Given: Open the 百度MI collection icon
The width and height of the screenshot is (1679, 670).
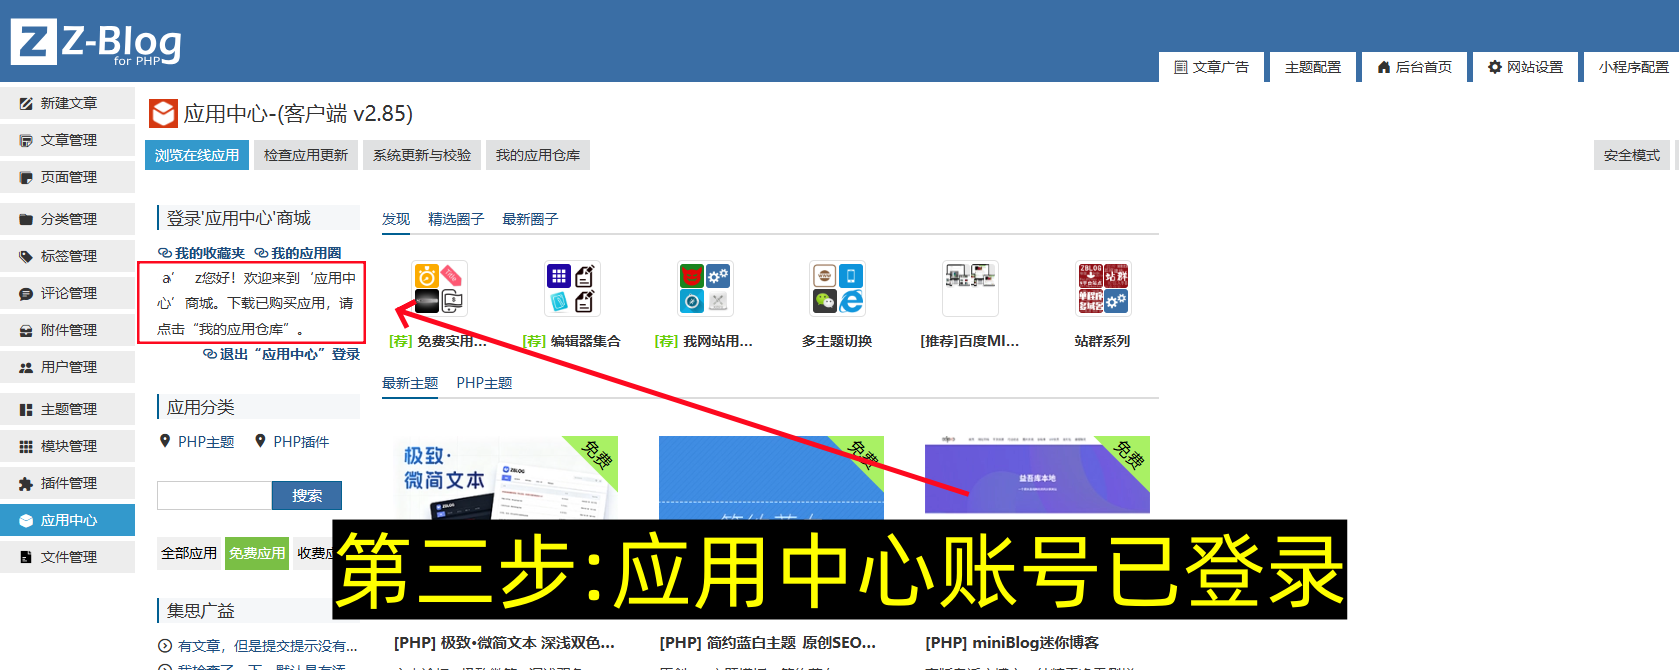Looking at the screenshot, I should [x=970, y=289].
